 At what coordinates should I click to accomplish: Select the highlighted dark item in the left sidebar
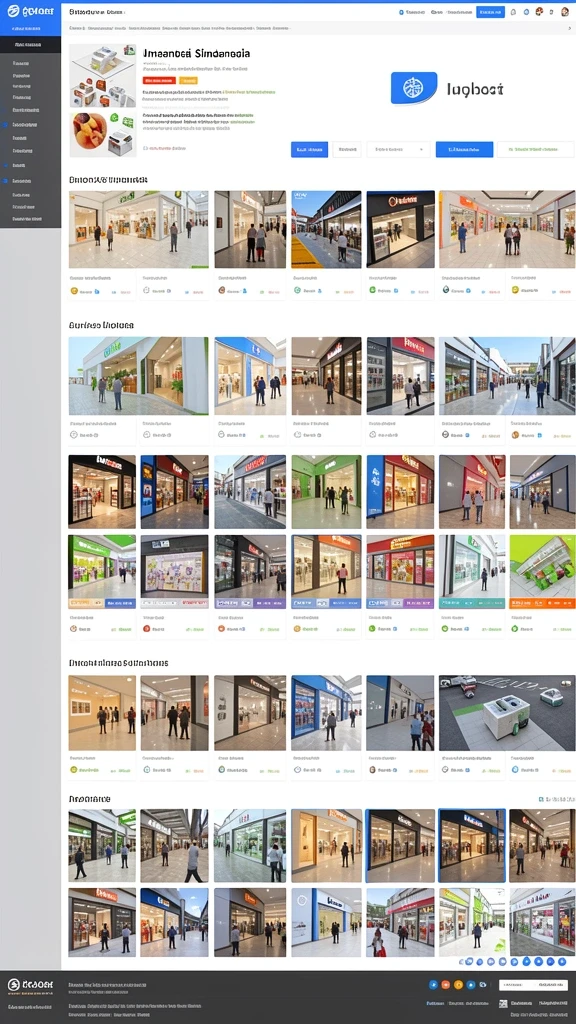30,45
